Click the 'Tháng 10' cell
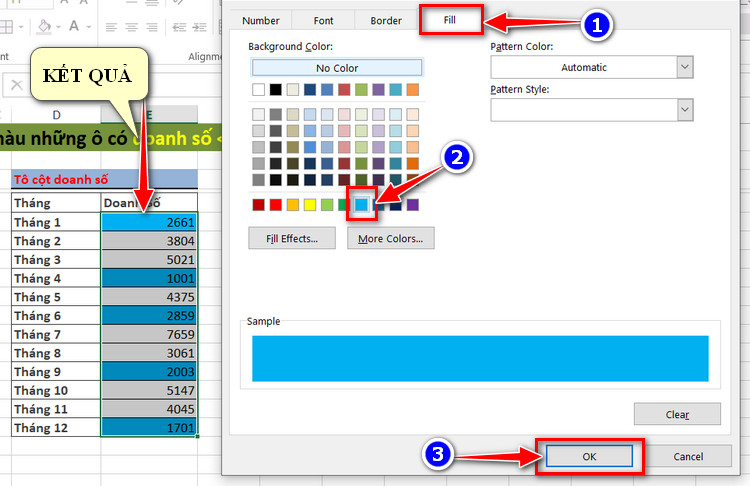This screenshot has height=486, width=750. [56, 390]
